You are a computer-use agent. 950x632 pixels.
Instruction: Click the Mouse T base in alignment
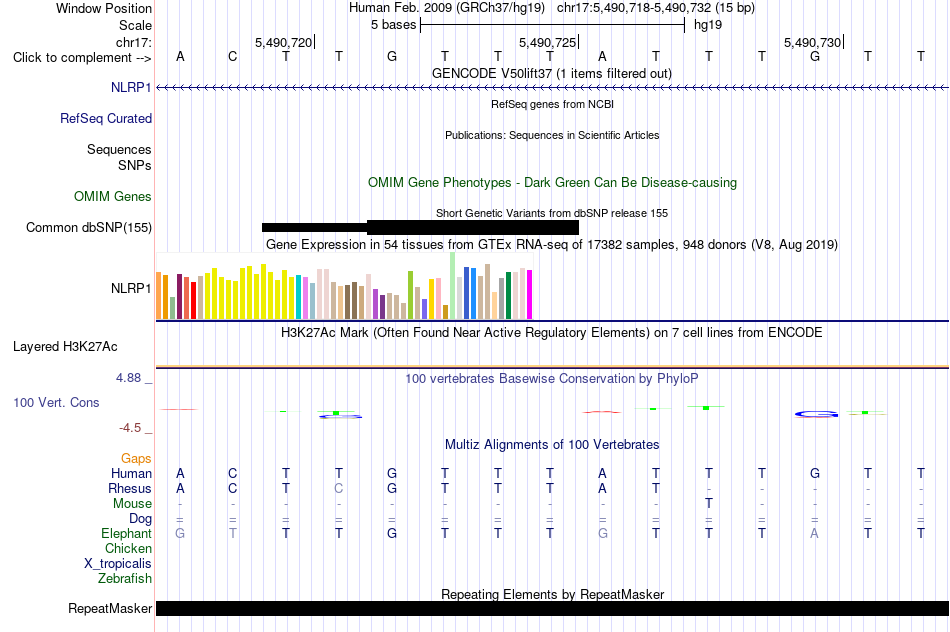(x=709, y=504)
